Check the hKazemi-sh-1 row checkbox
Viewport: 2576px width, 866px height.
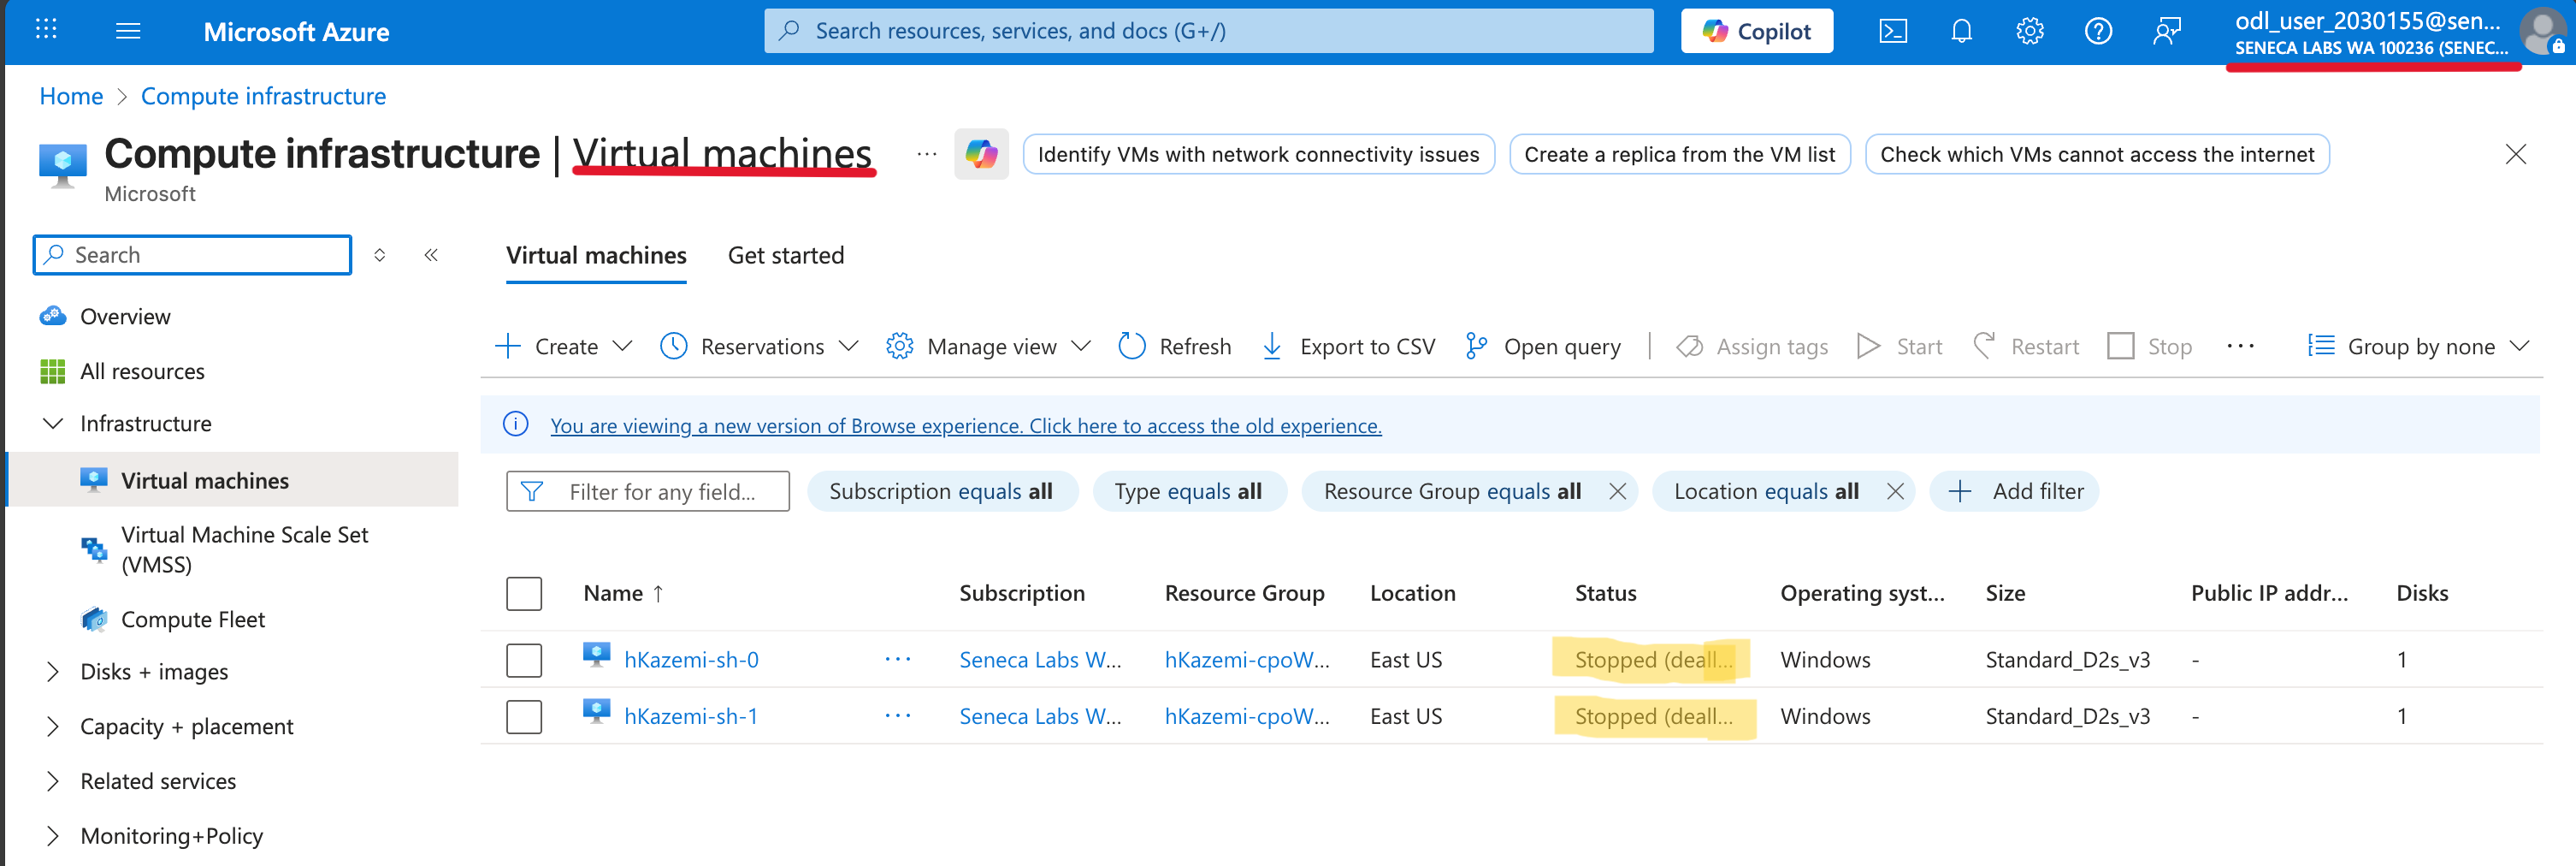pos(524,716)
